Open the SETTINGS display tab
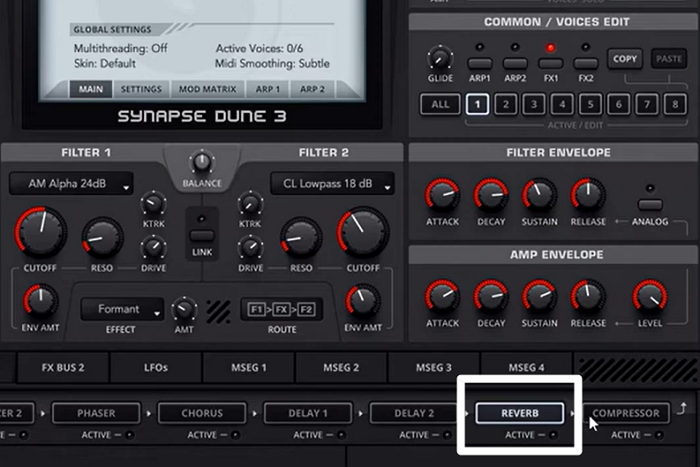This screenshot has height=467, width=700. pyautogui.click(x=141, y=89)
